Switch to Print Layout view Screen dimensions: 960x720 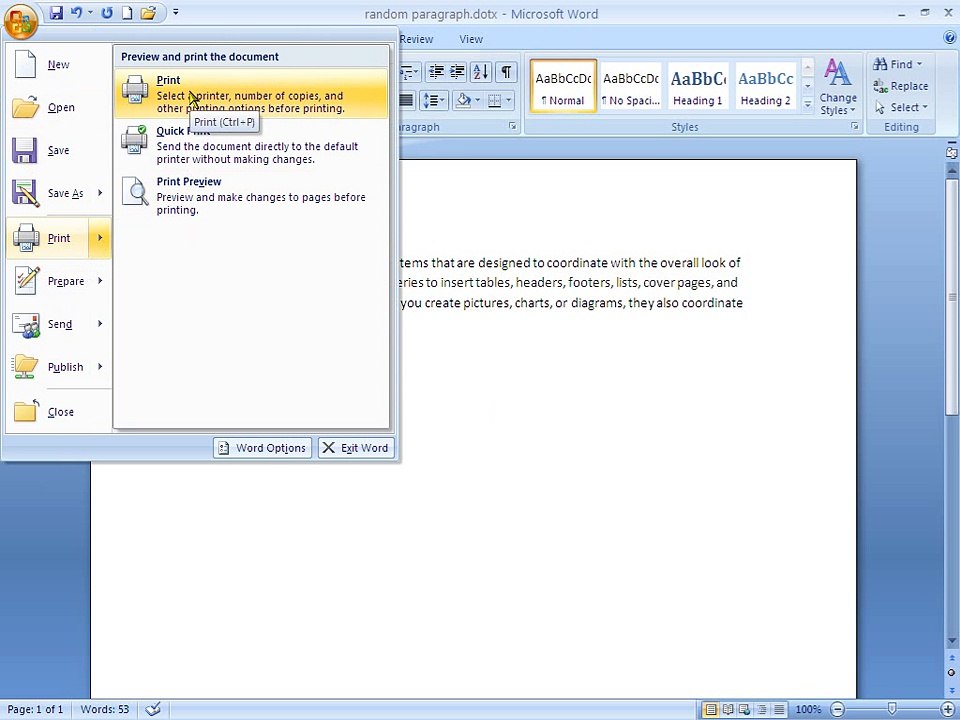[x=710, y=710]
